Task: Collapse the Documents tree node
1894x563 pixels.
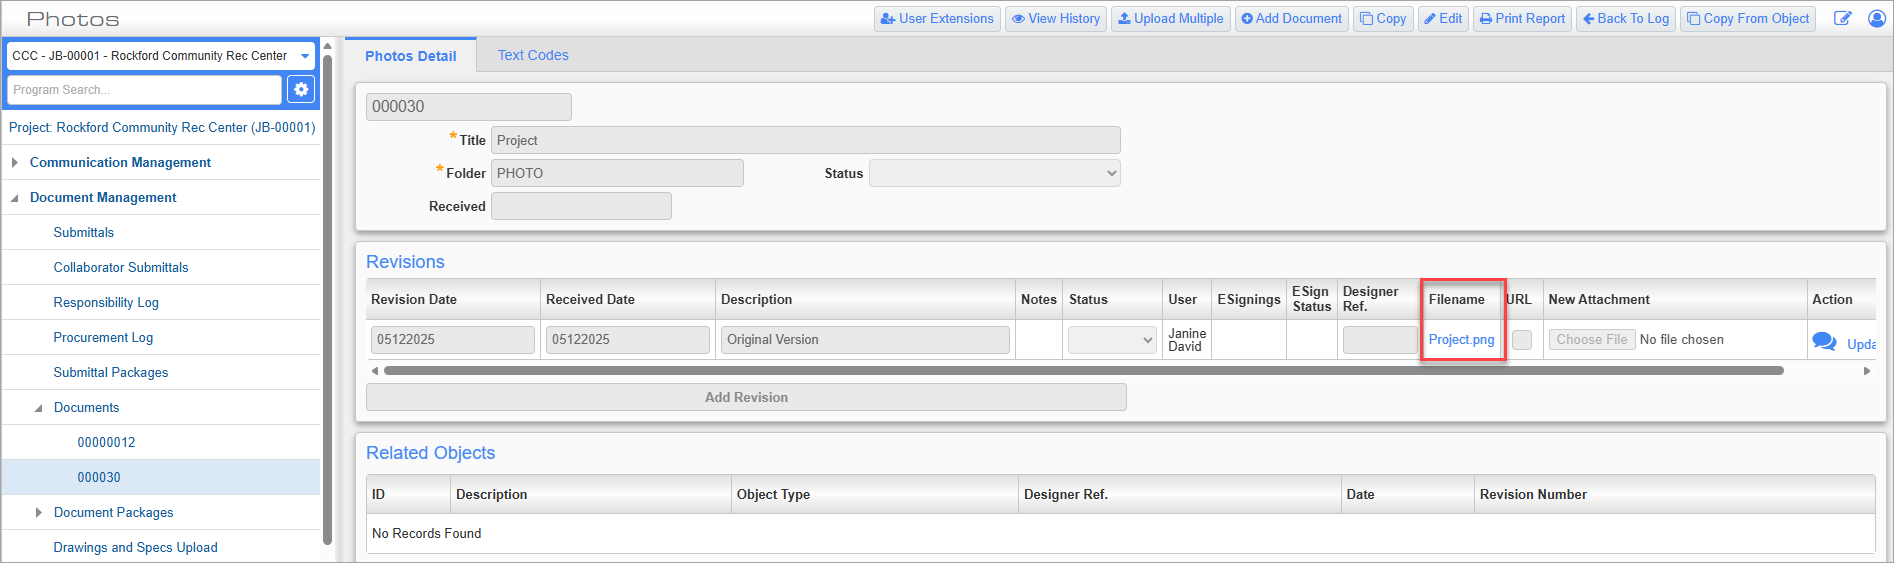Action: [x=39, y=408]
